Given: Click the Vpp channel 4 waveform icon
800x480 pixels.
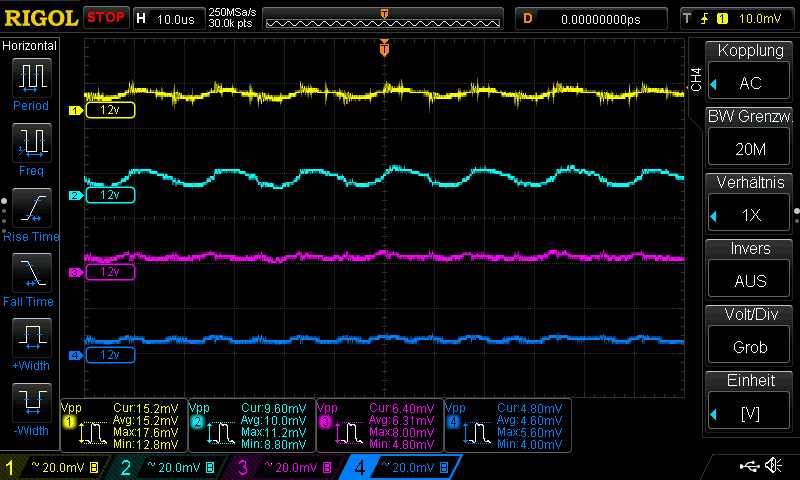Looking at the screenshot, I should [477, 433].
